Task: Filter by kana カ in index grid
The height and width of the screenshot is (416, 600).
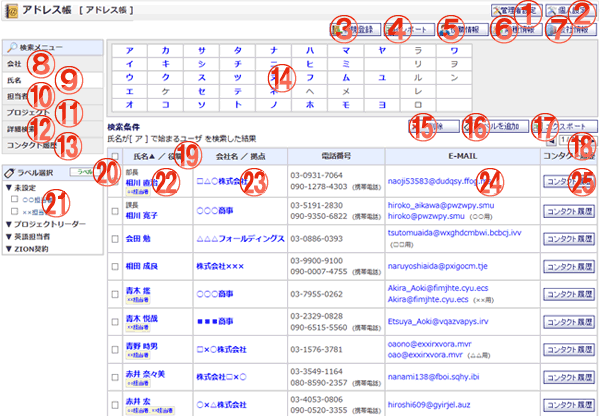Action: coord(165,51)
